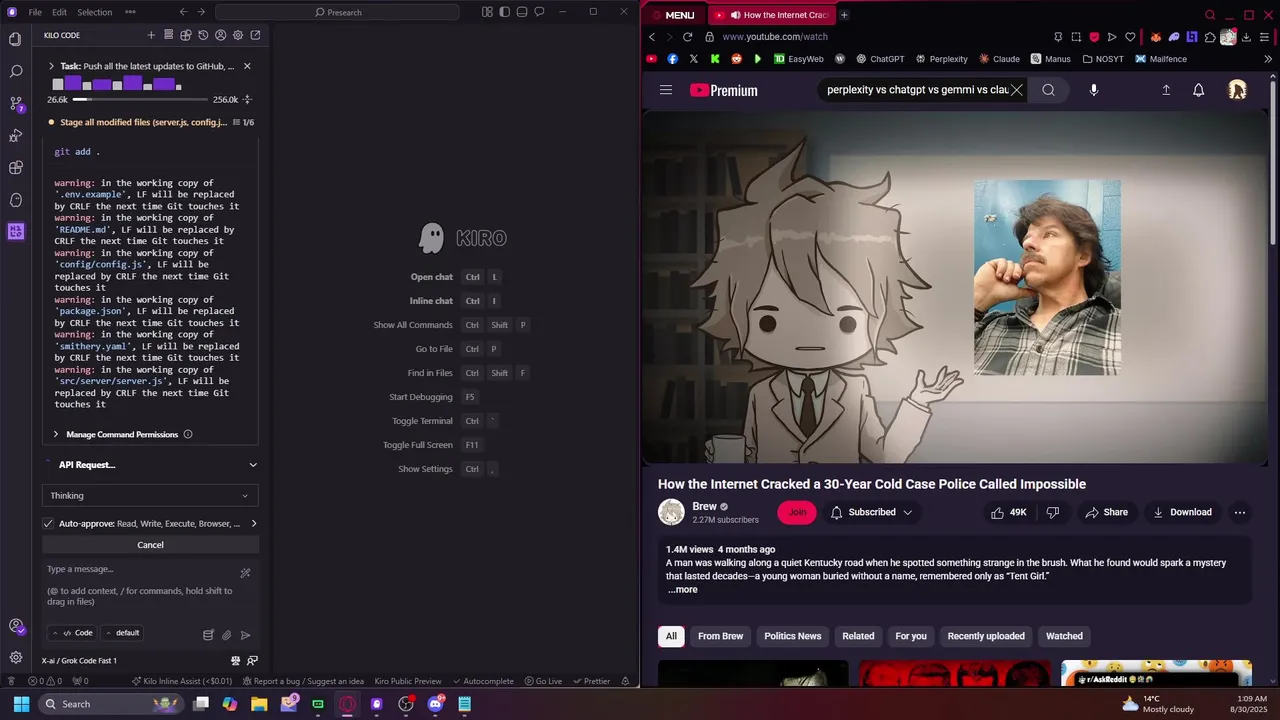Open Source Control view with 7 badge
1280x720 pixels.
coord(15,103)
